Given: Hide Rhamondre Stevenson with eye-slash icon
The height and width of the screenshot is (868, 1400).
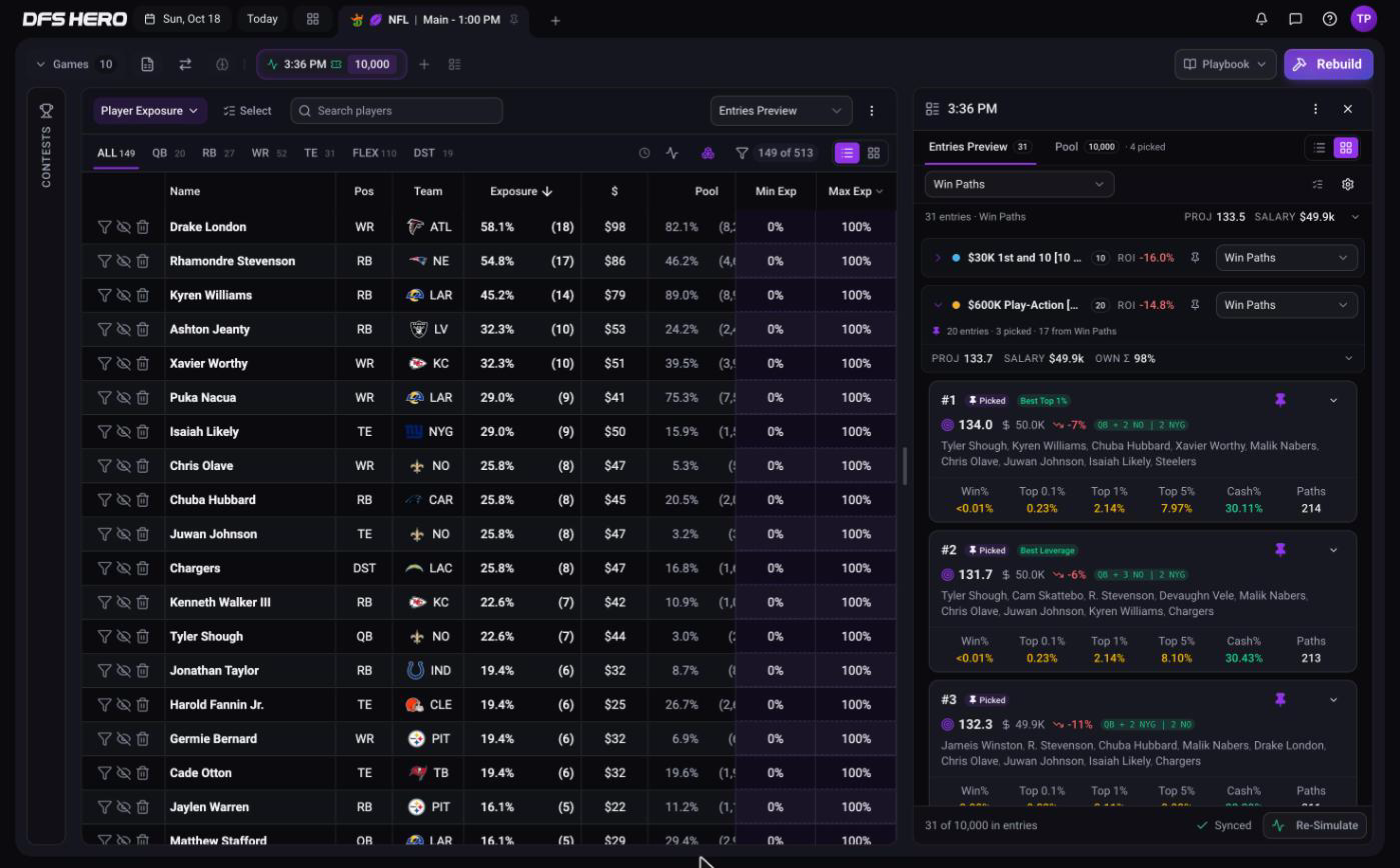Looking at the screenshot, I should [x=123, y=261].
